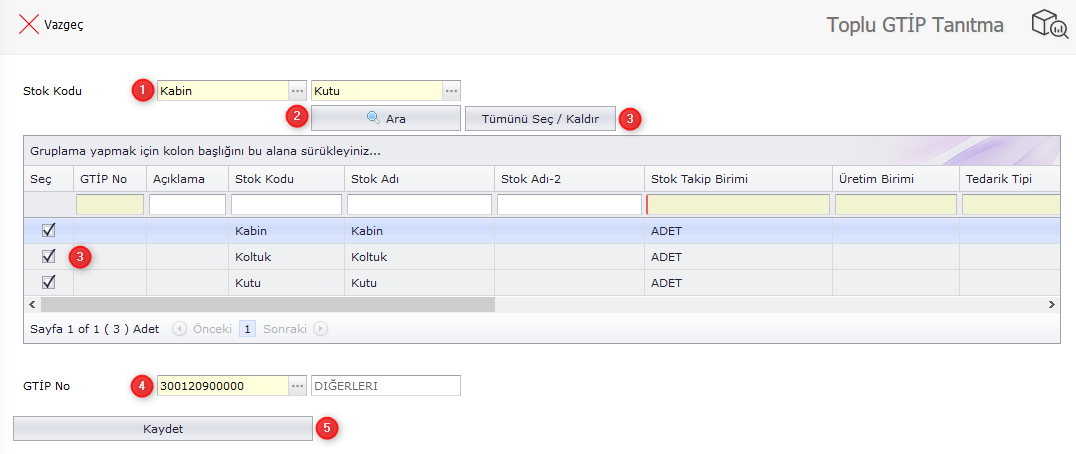The image size is (1076, 454).
Task: Click the stock box magnifier icon top right
Action: click(1049, 25)
